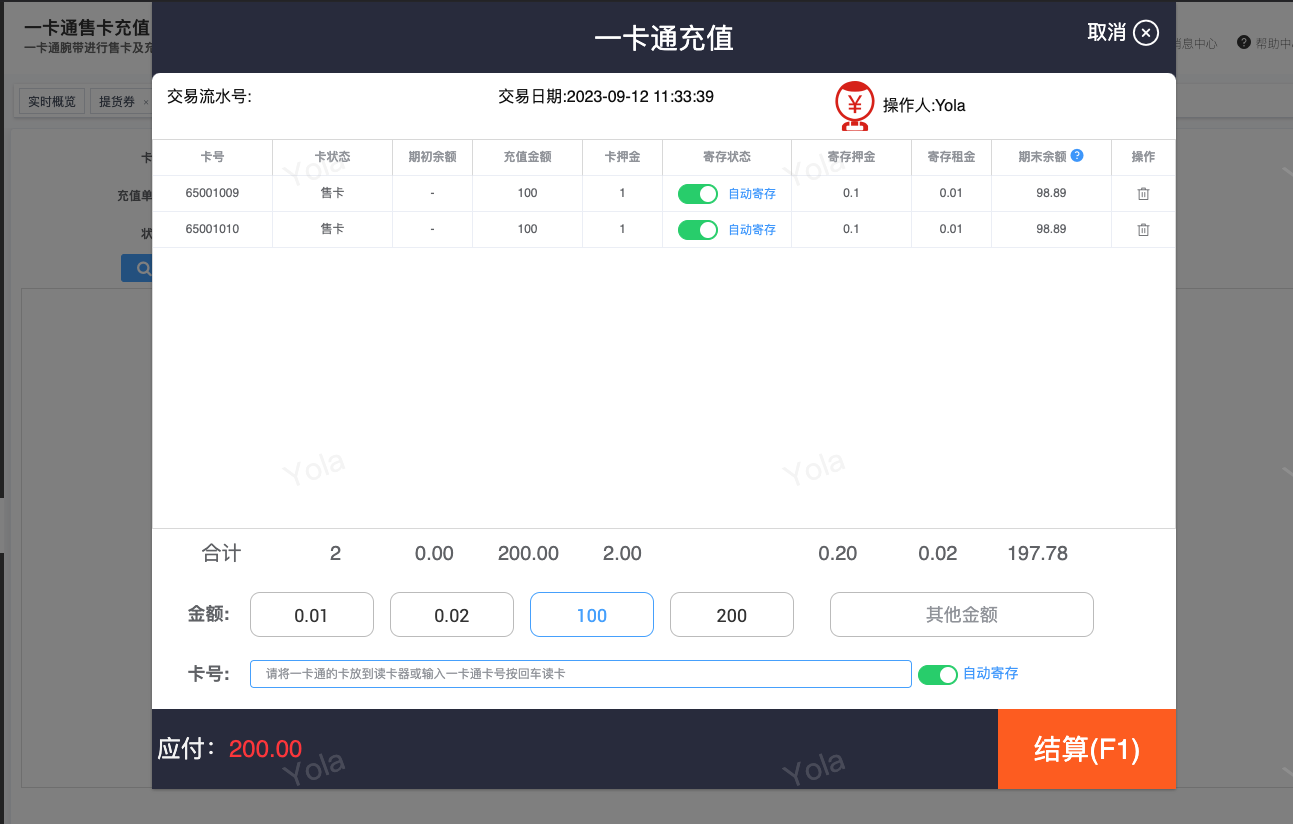
Task: Click the 帮助中心 question mark icon in background page
Action: (1244, 43)
